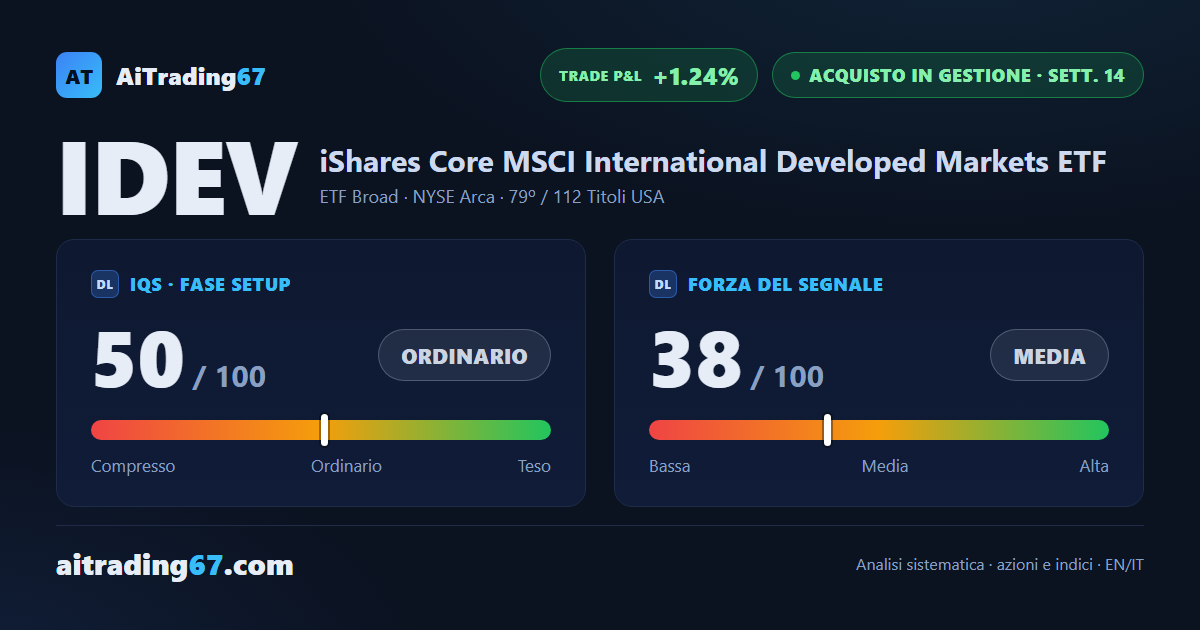Click the iShares Core MSCI ETF title
Screen dimensions: 1200x630
[x=713, y=161]
